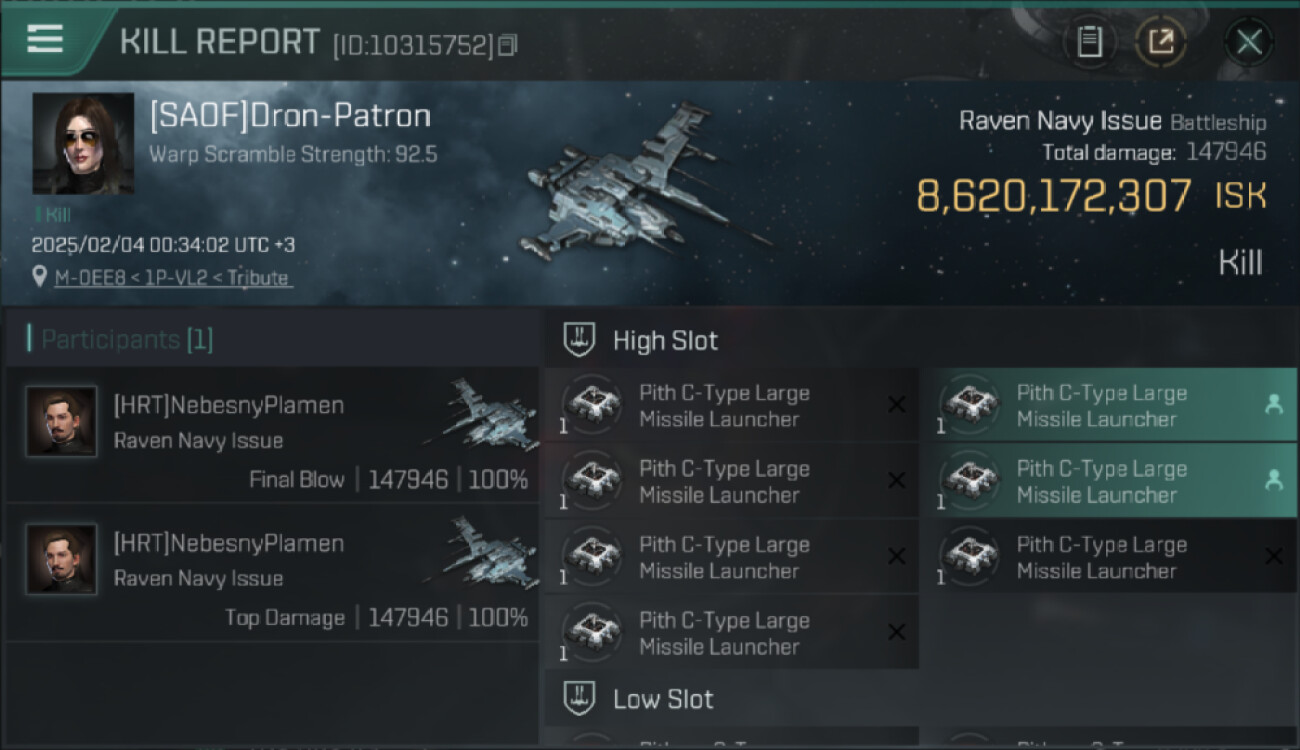Click the first left-column launcher's X mark

(x=896, y=405)
